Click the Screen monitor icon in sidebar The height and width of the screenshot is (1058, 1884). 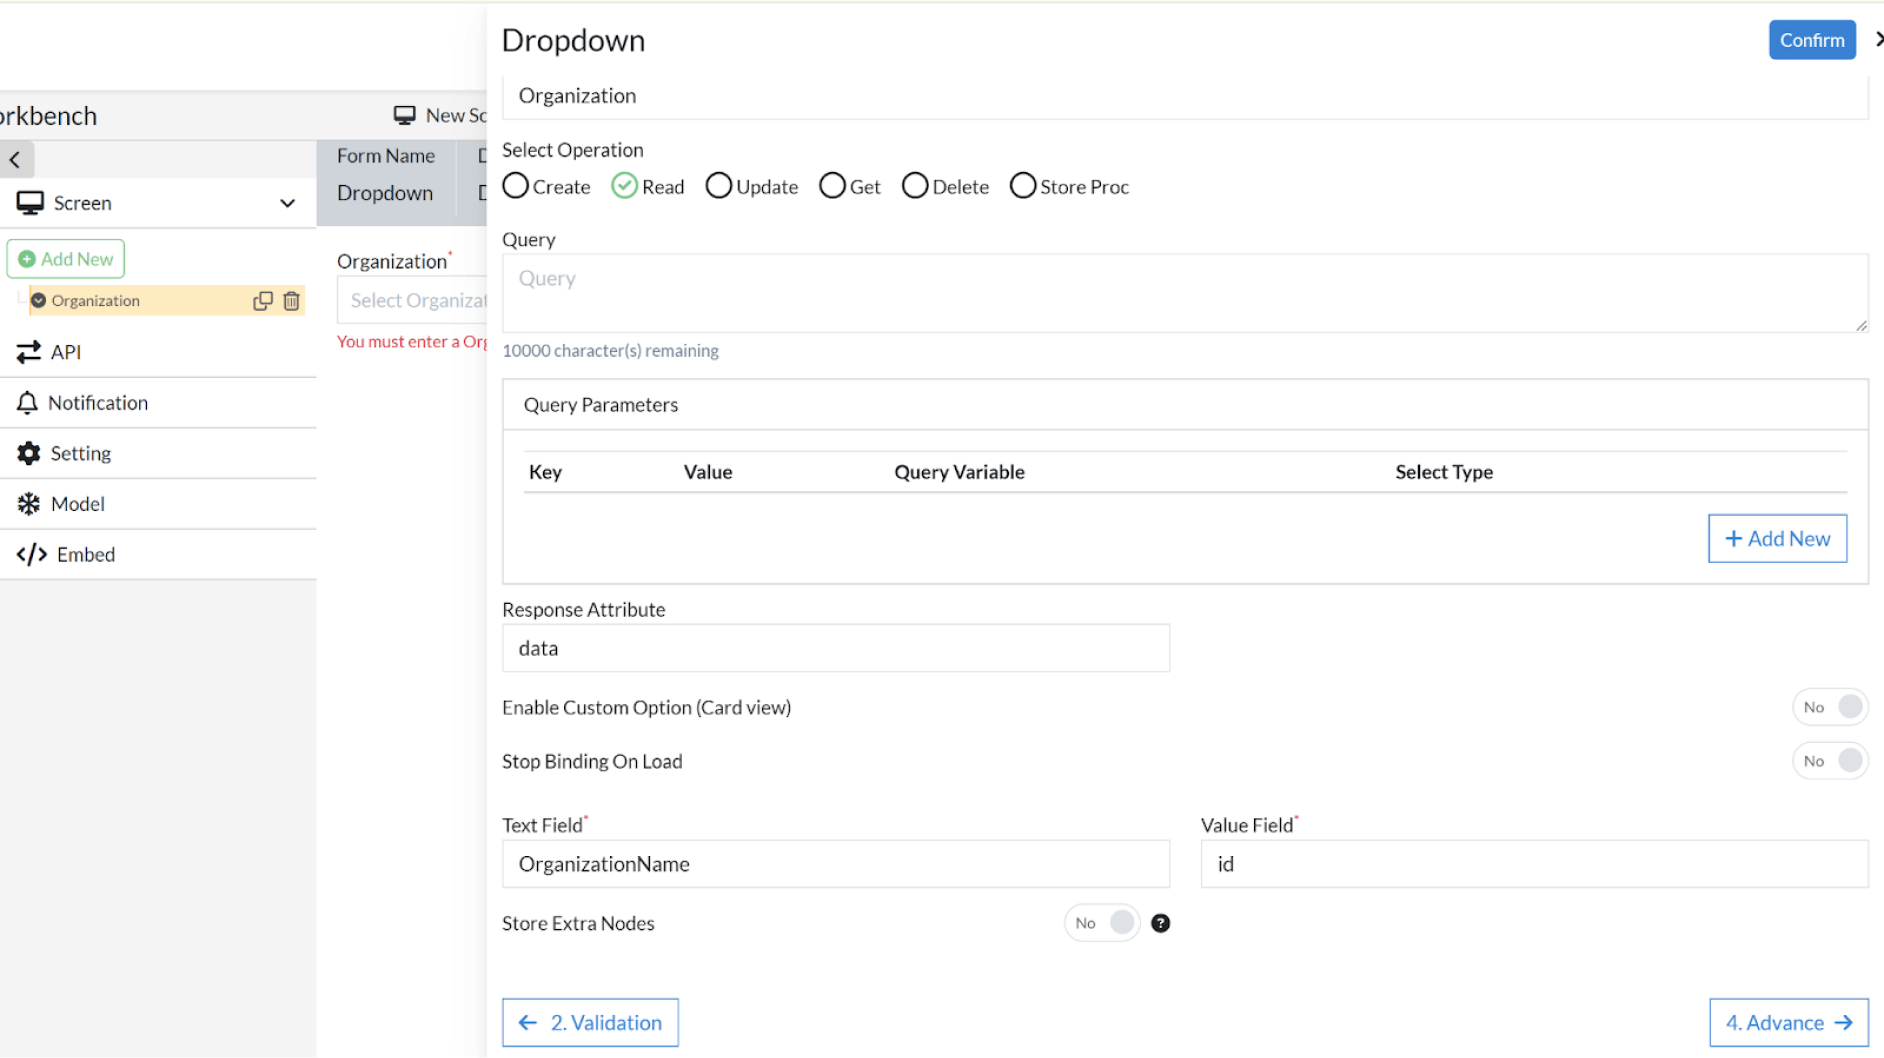tap(30, 202)
